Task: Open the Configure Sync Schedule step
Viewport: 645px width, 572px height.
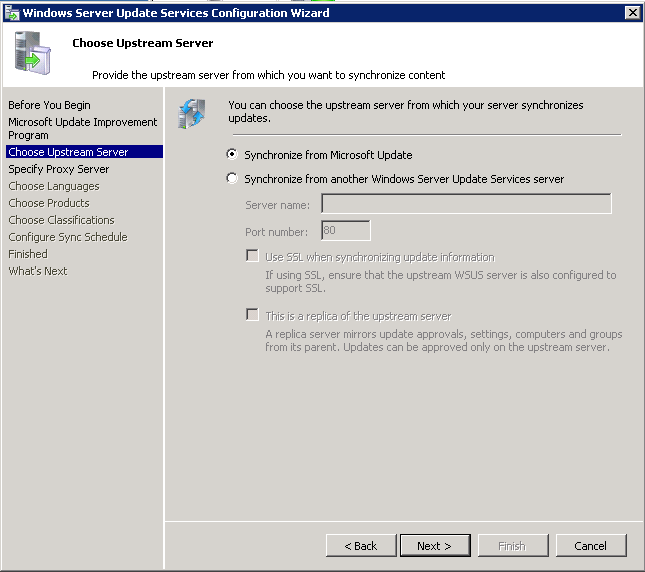Action: pyautogui.click(x=68, y=237)
